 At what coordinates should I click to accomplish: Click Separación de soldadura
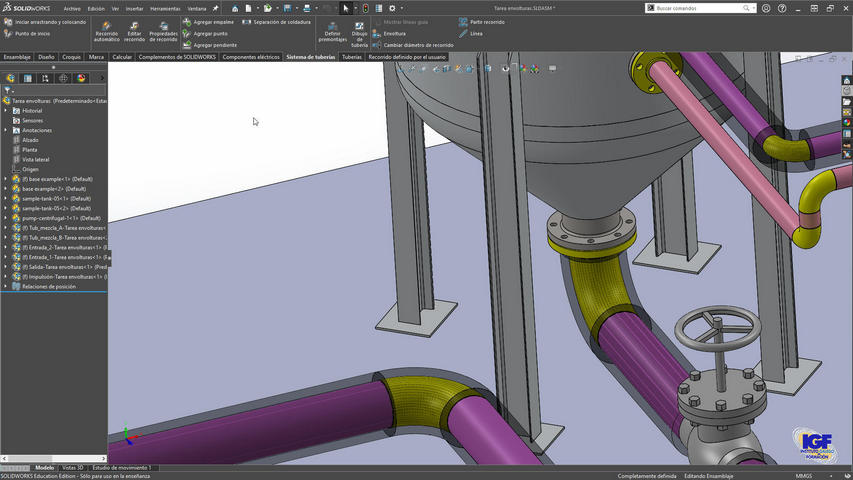point(276,22)
